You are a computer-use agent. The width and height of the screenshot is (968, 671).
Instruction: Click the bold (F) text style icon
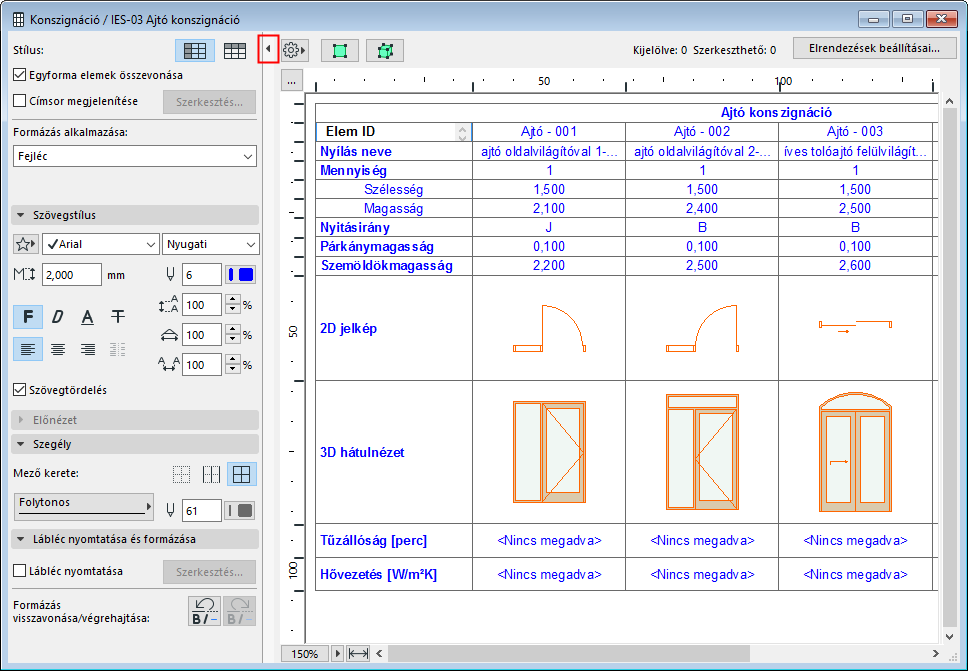coord(28,317)
